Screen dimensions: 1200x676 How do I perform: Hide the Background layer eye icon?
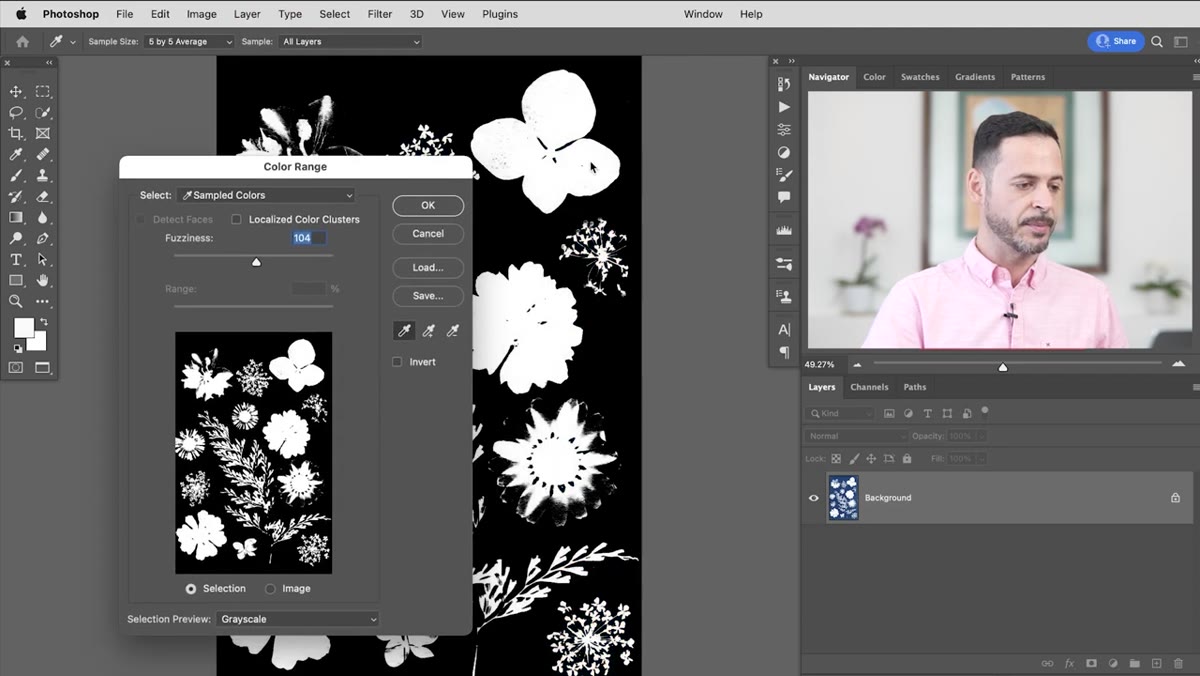tap(813, 498)
